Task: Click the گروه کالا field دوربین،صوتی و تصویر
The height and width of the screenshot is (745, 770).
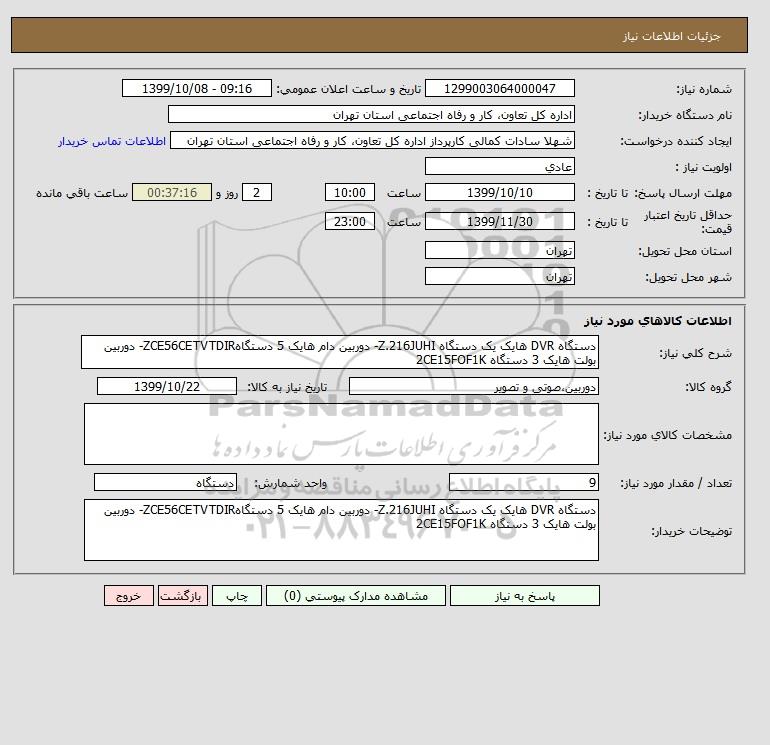Action: point(473,386)
